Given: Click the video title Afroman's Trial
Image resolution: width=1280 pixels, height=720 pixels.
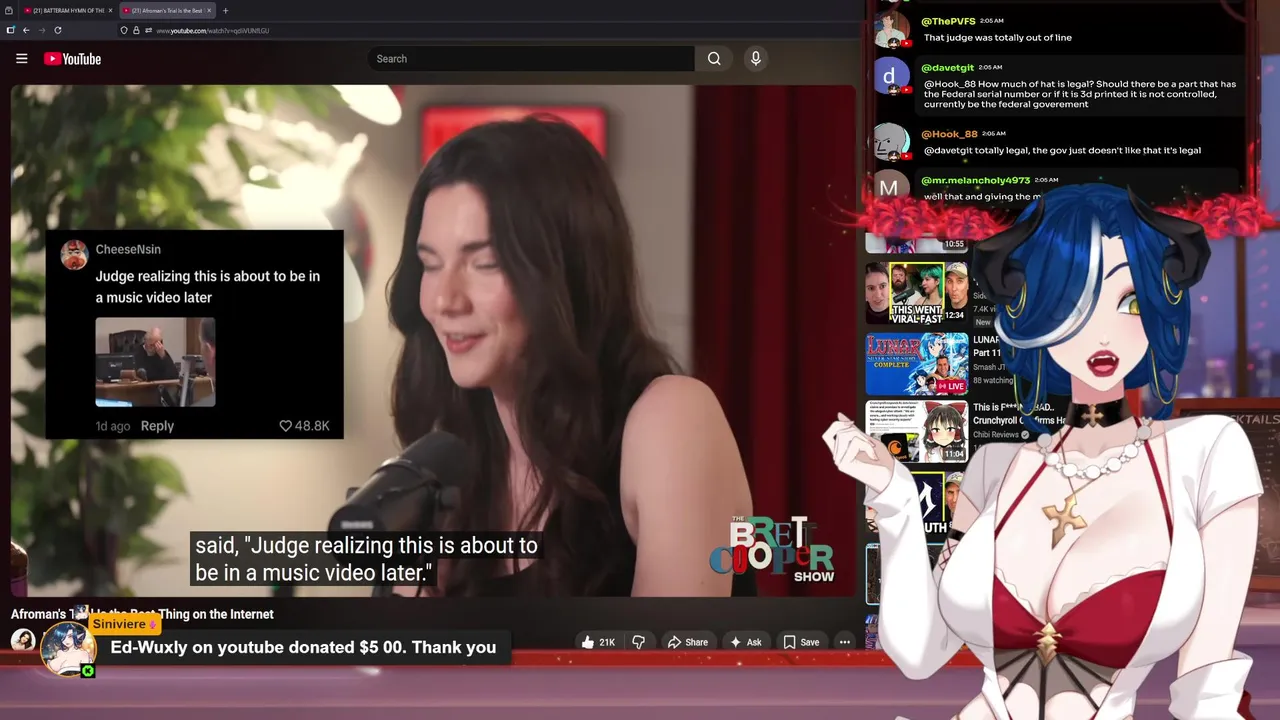Looking at the screenshot, I should click(x=142, y=614).
